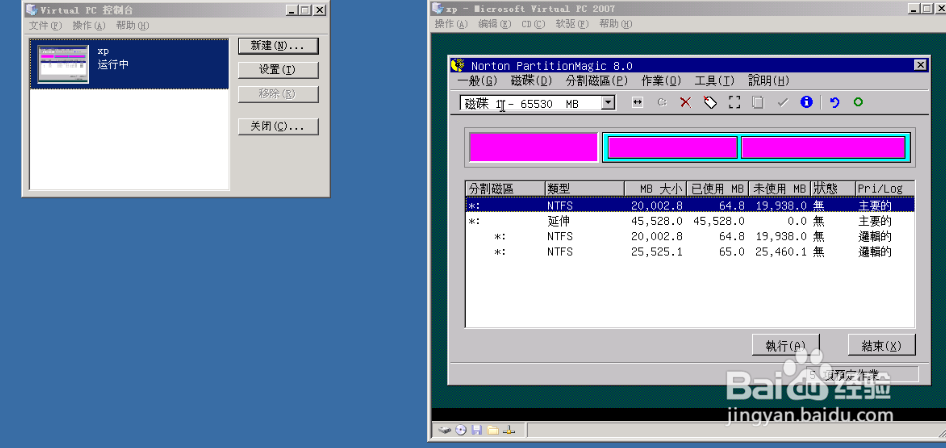
Task: Click the 已使用 MB column header
Action: [718, 189]
